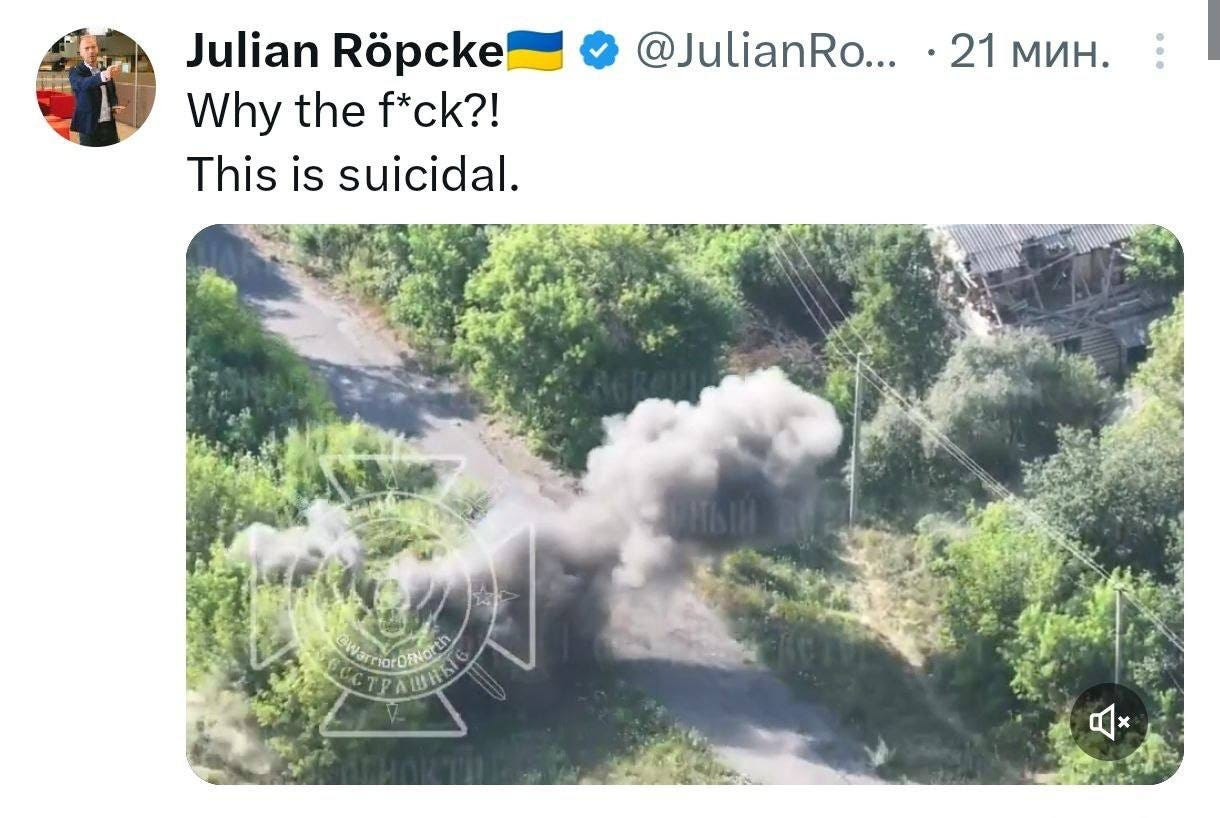Open the @JulianRo... handle link
This screenshot has height=818, width=1220.
pos(766,51)
